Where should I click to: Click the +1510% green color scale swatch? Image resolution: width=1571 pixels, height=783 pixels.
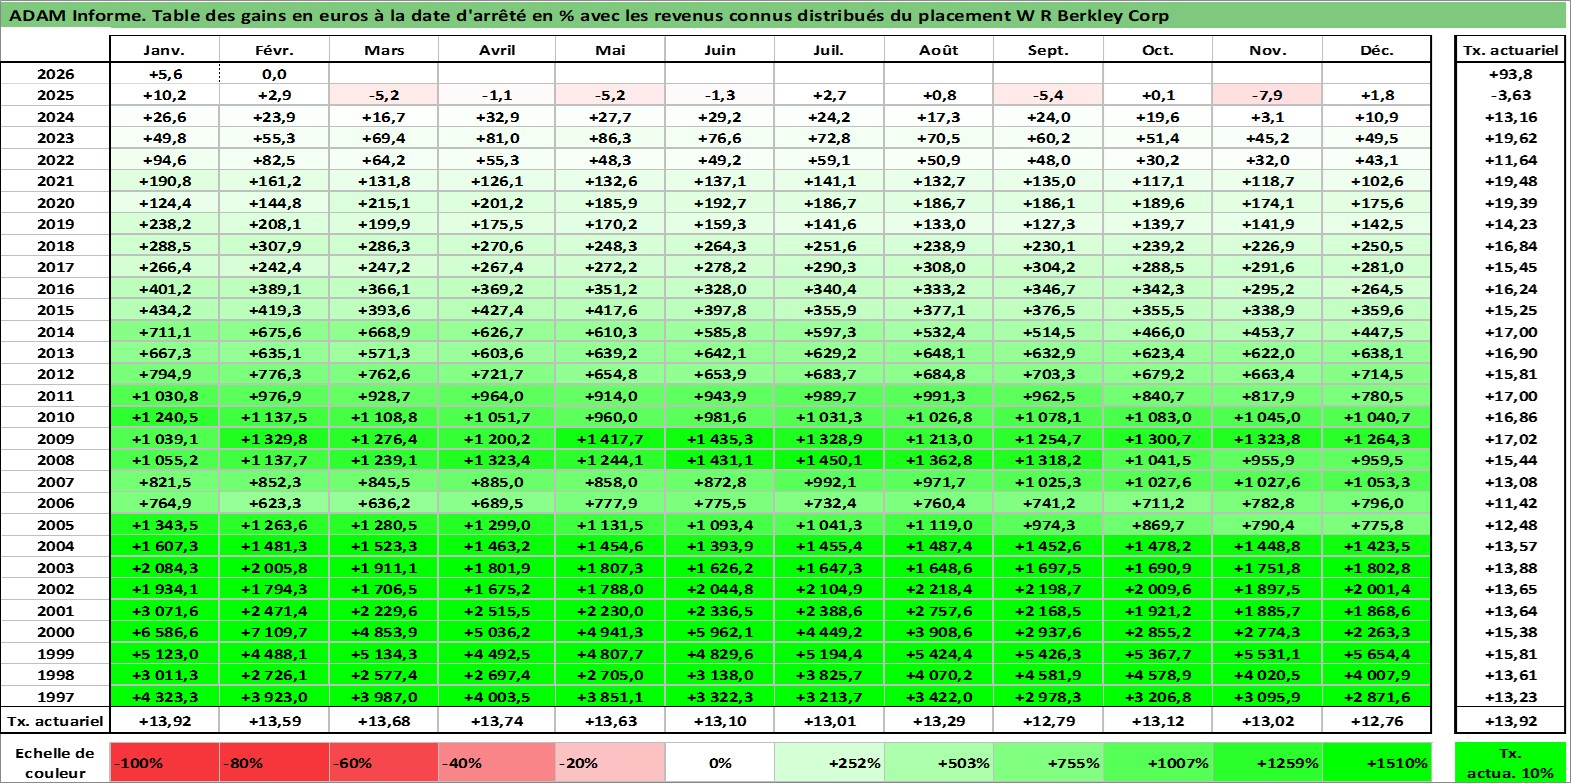pyautogui.click(x=1377, y=763)
